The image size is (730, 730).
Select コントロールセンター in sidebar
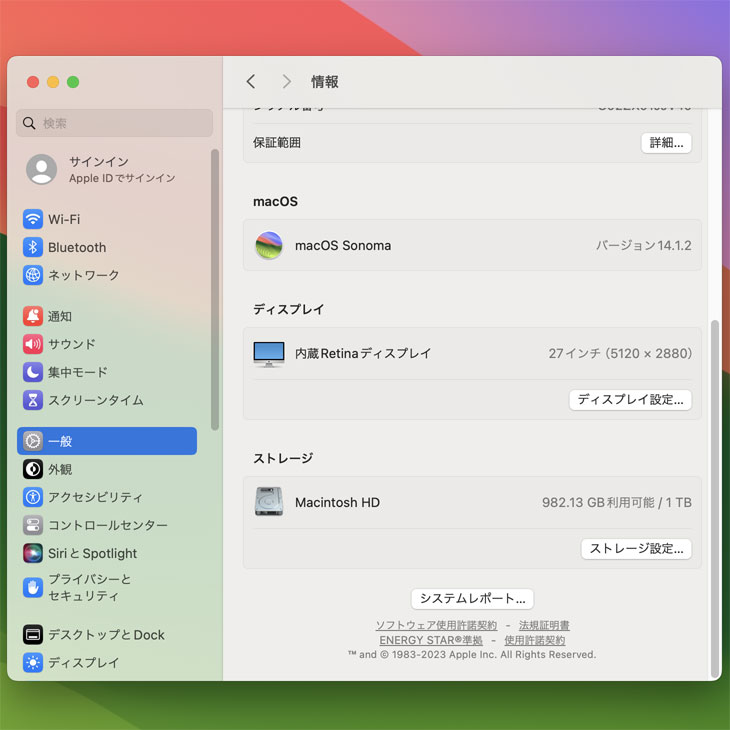[x=107, y=525]
